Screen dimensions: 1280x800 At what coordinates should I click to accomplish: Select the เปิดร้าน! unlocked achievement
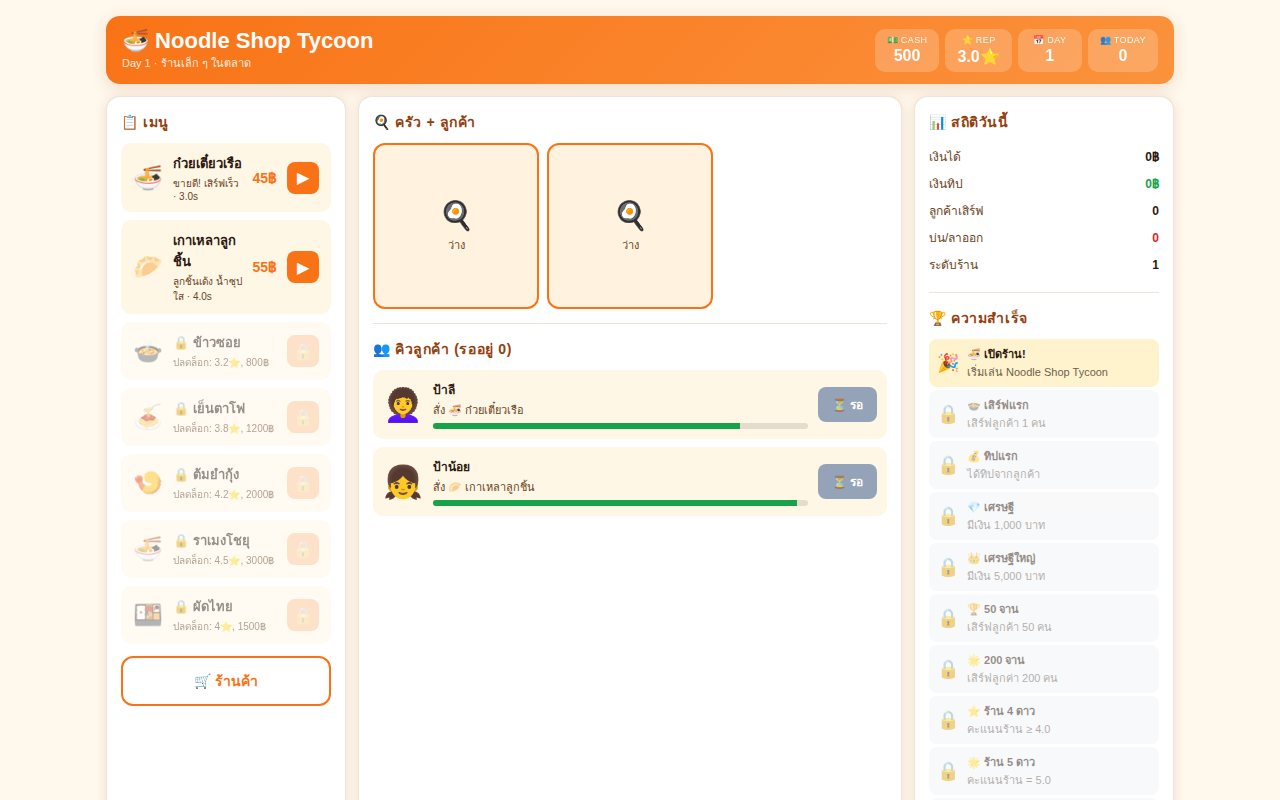point(1044,363)
